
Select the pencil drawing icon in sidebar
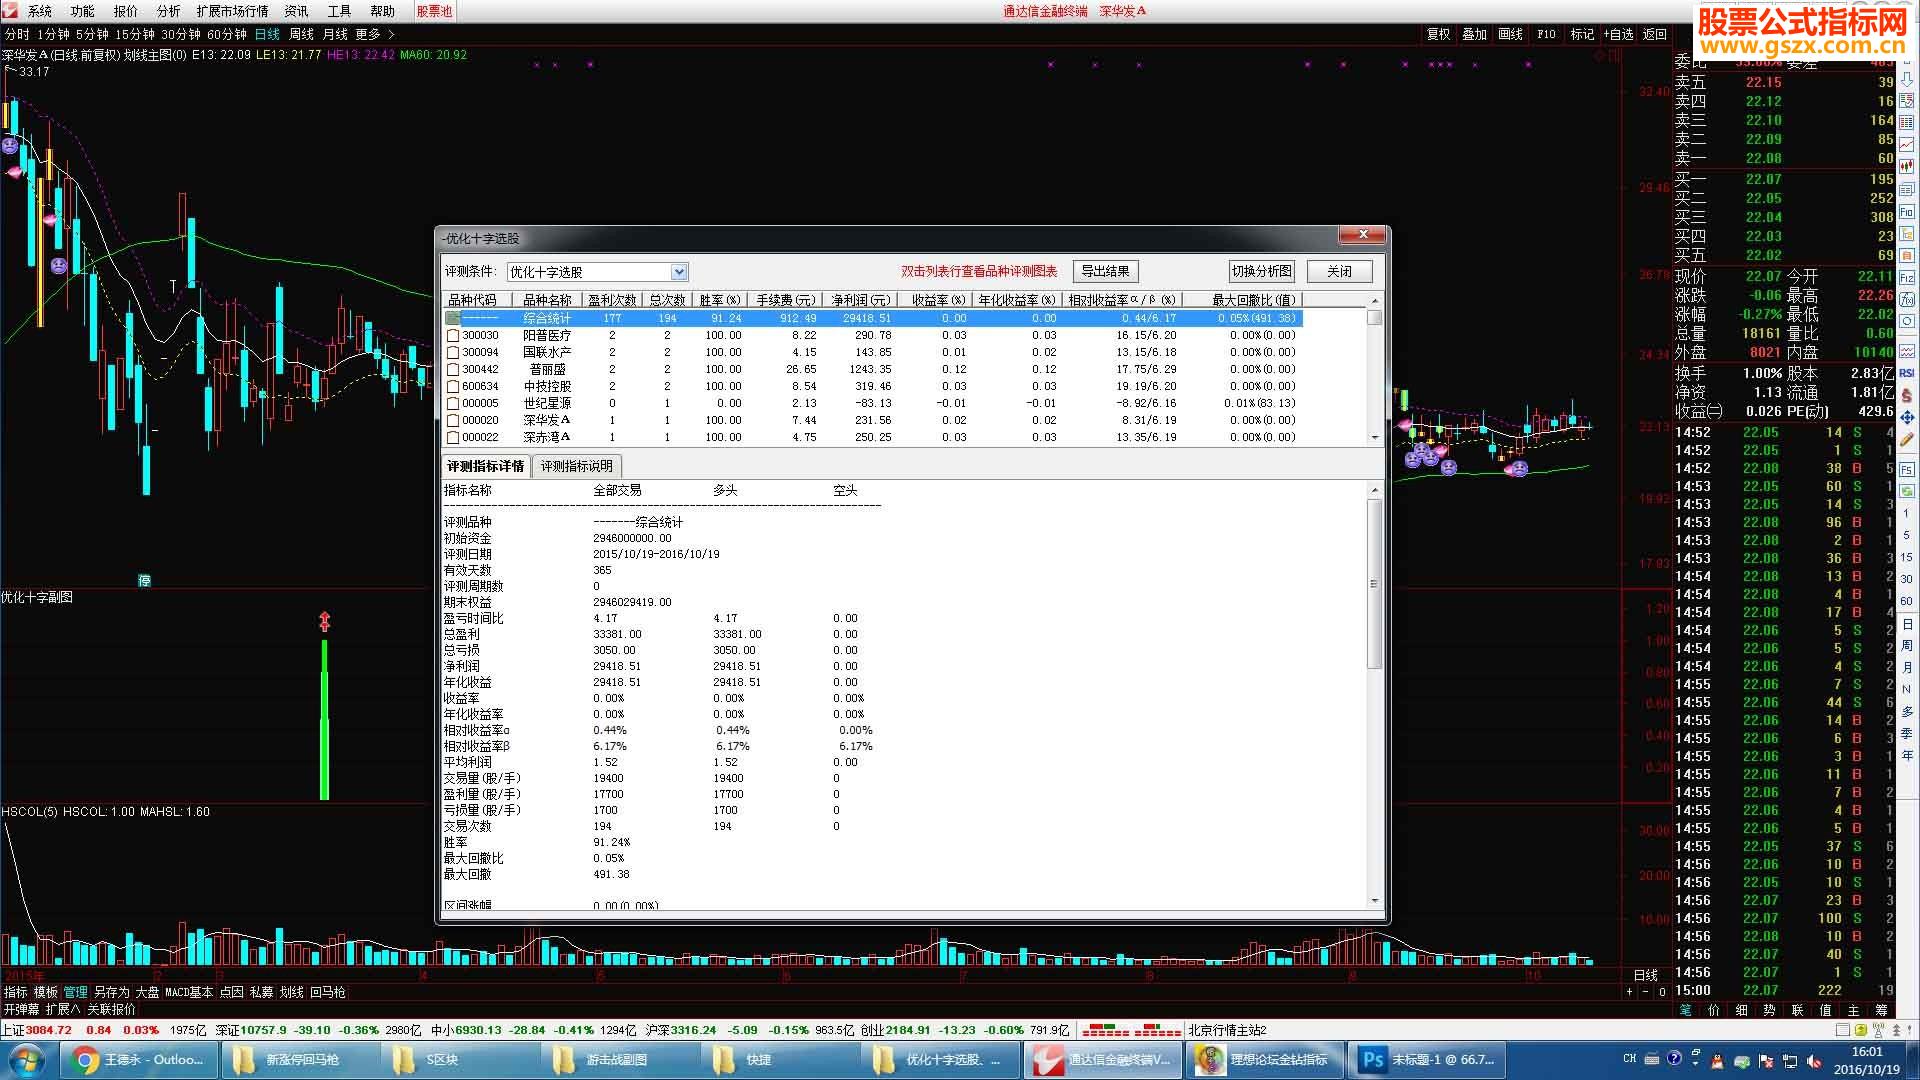1907,439
